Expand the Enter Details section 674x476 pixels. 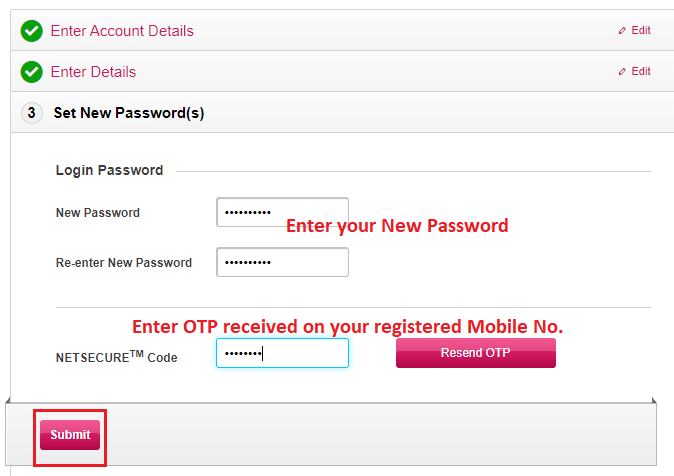93,72
